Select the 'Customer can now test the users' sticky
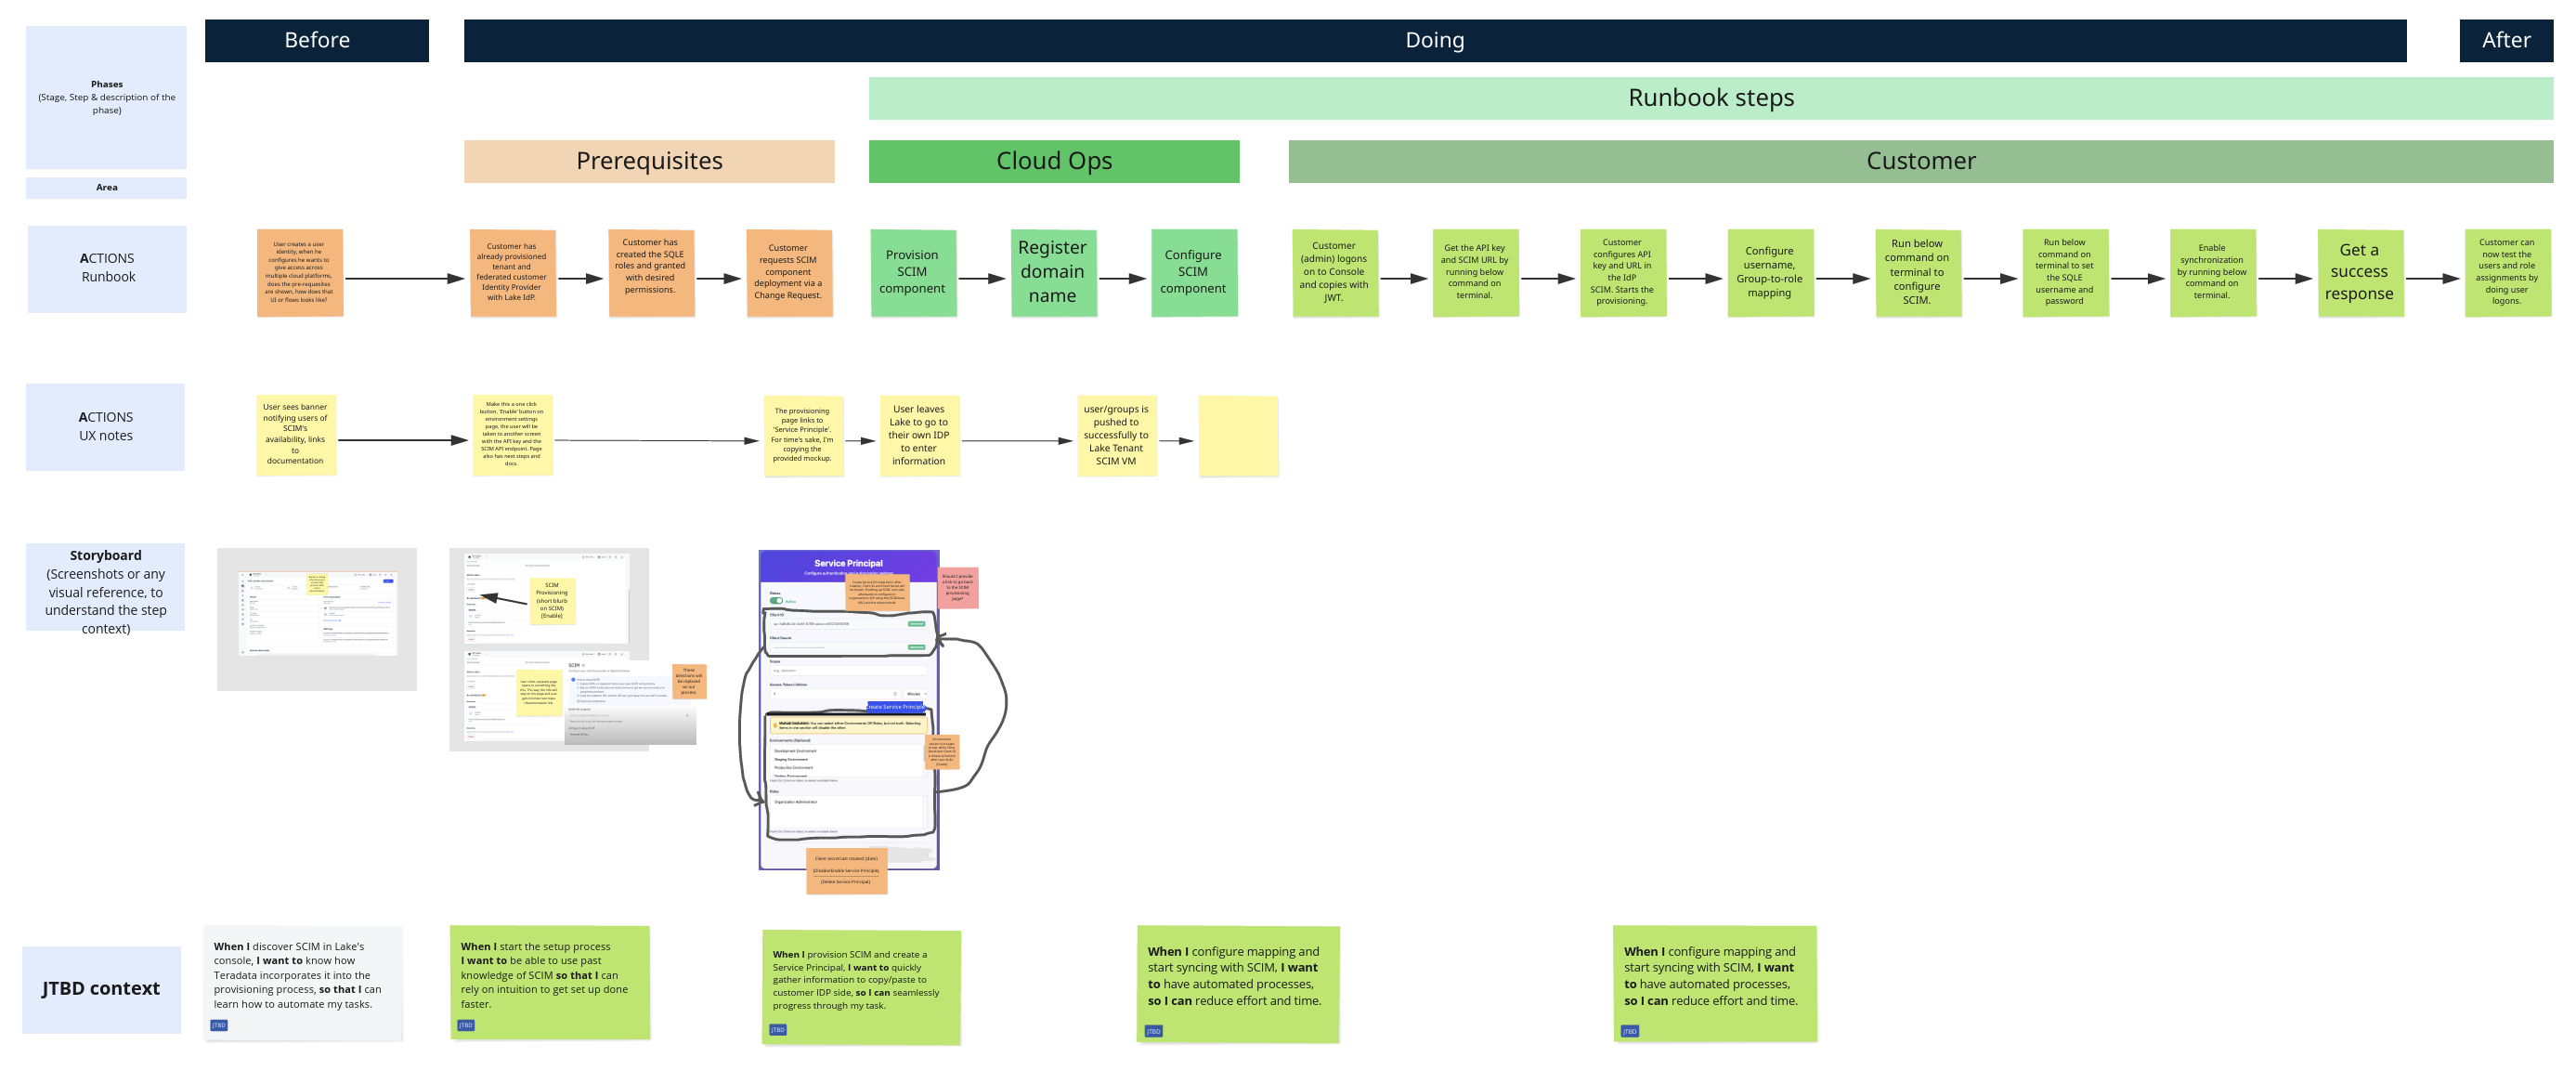The height and width of the screenshot is (1070, 2576). 2507,272
